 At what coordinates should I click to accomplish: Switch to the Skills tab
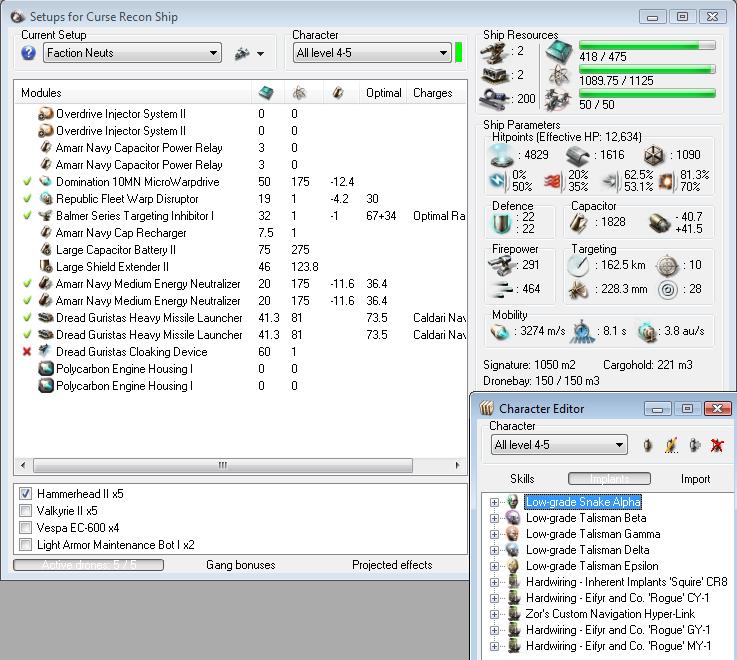pyautogui.click(x=522, y=479)
